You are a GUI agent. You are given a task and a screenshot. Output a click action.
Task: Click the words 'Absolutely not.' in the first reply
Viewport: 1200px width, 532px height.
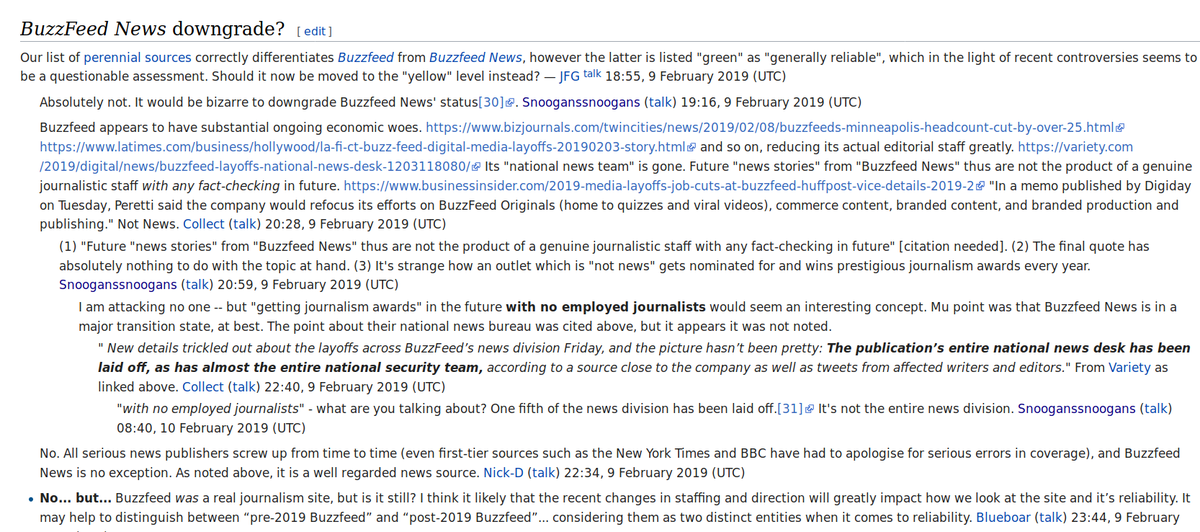[x=86, y=102]
